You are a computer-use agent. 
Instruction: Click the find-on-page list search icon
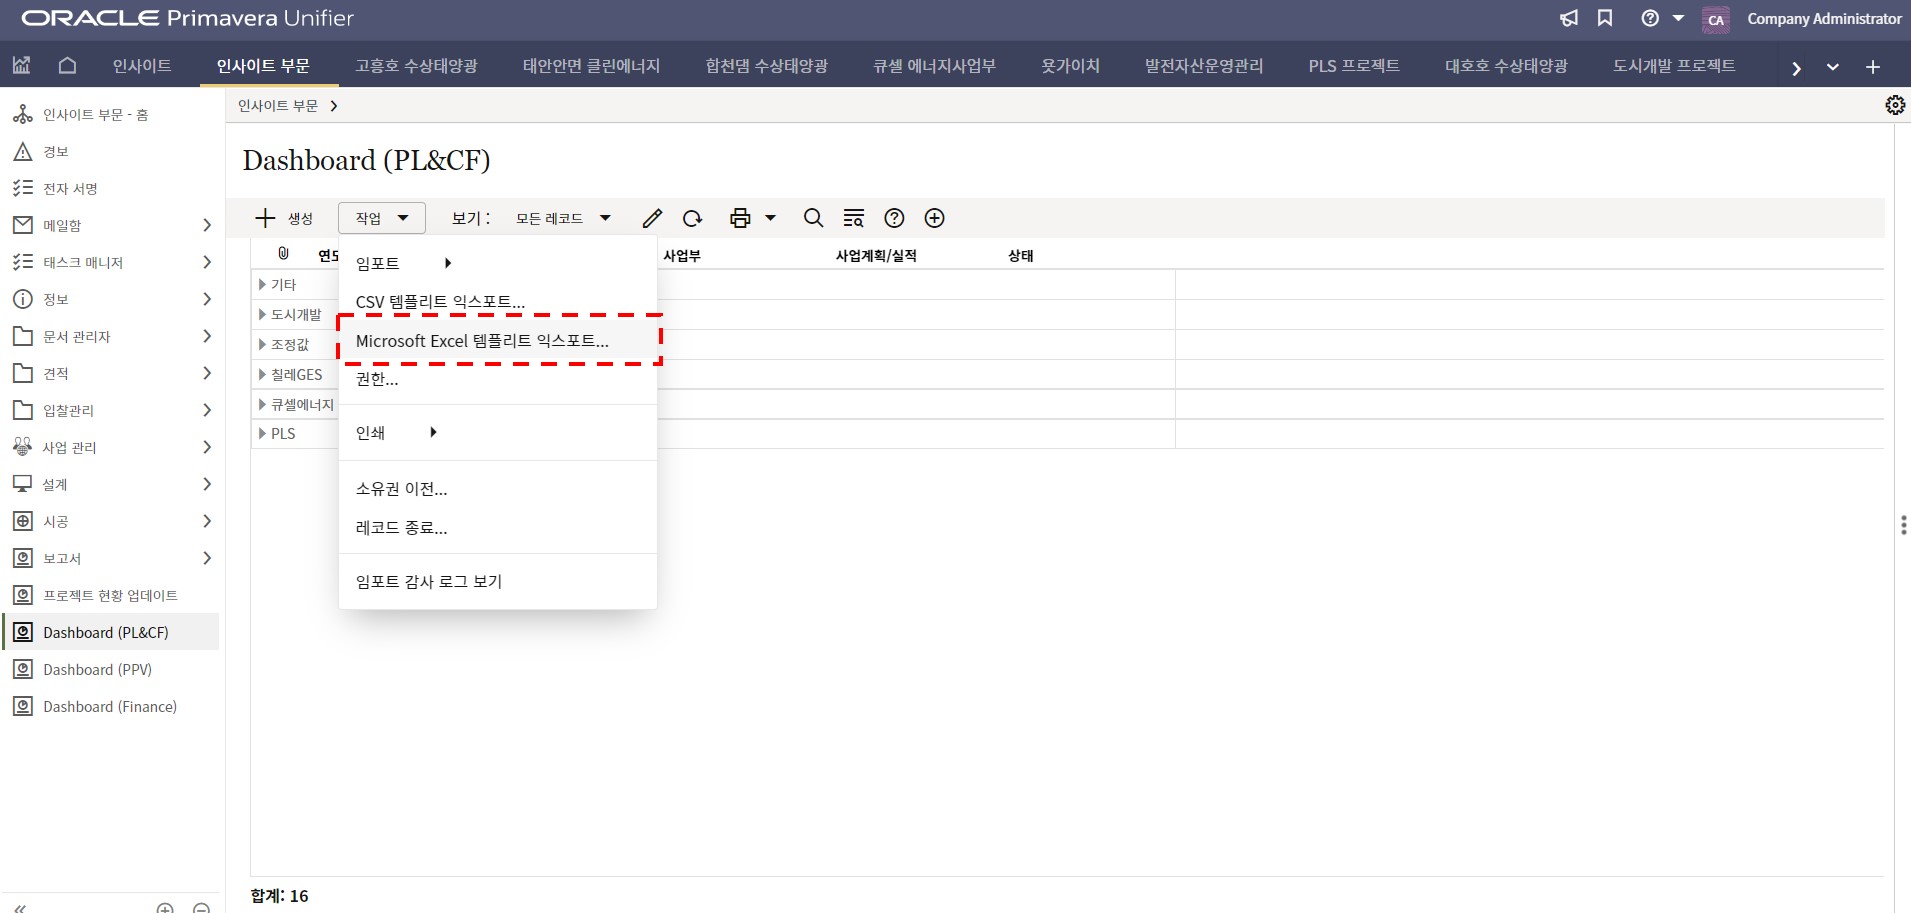click(x=853, y=218)
